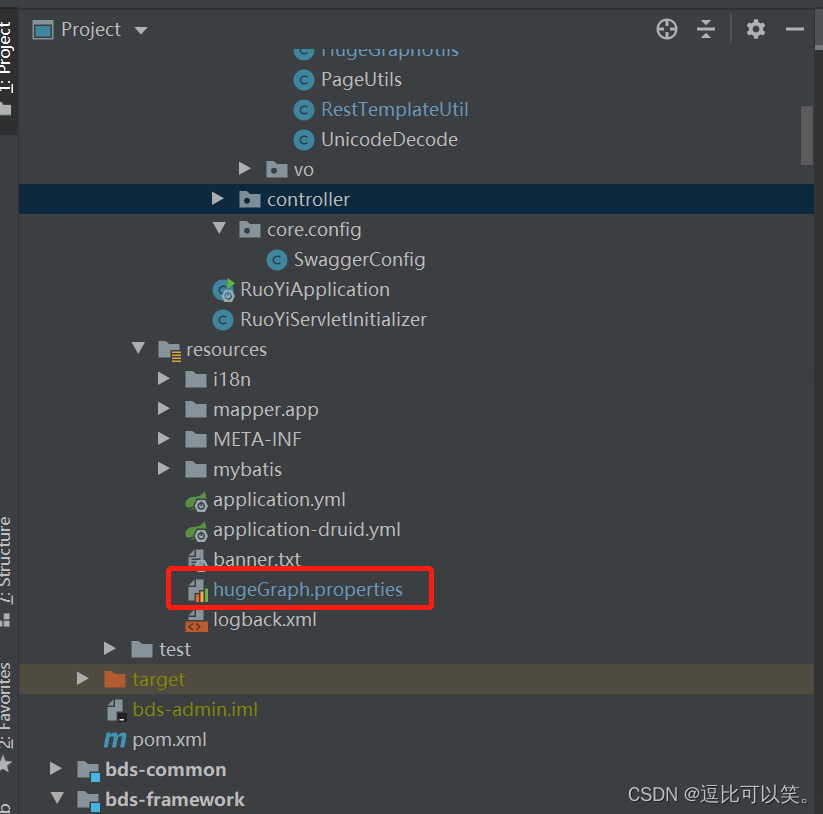Click the i18n folder icon

(196, 379)
